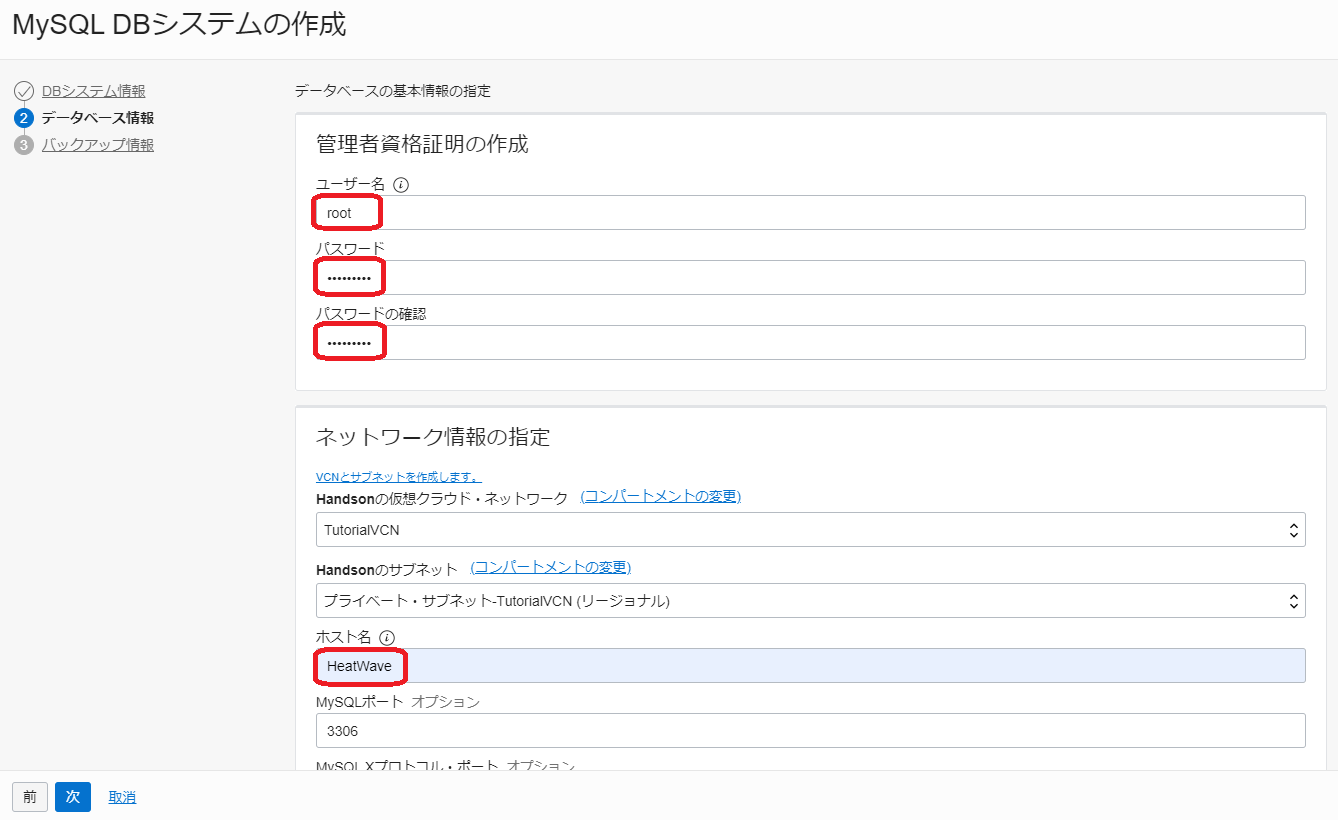Click the step 3 circle icon

tap(24, 145)
